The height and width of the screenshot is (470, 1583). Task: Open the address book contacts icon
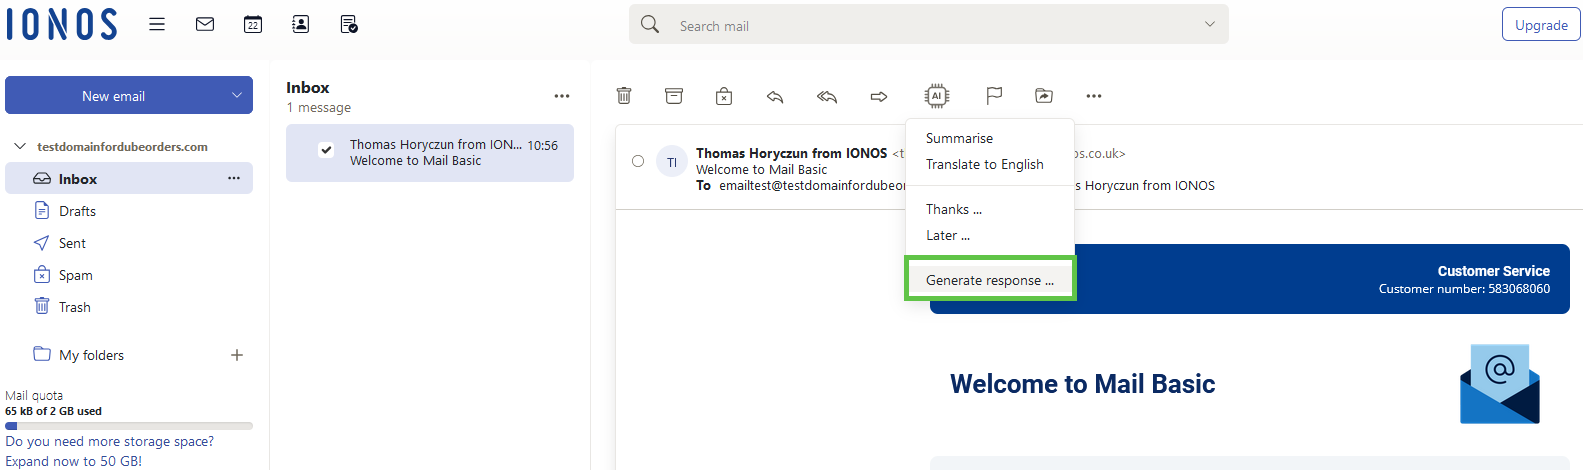301,24
